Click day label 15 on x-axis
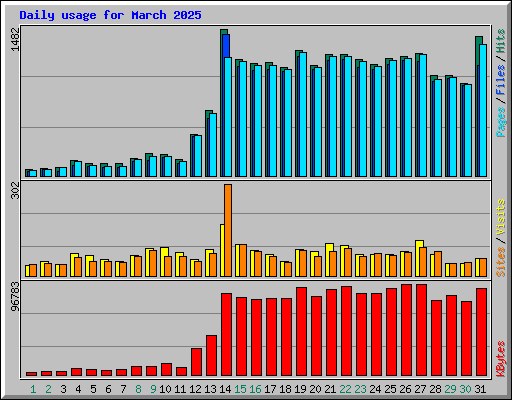 click(240, 389)
